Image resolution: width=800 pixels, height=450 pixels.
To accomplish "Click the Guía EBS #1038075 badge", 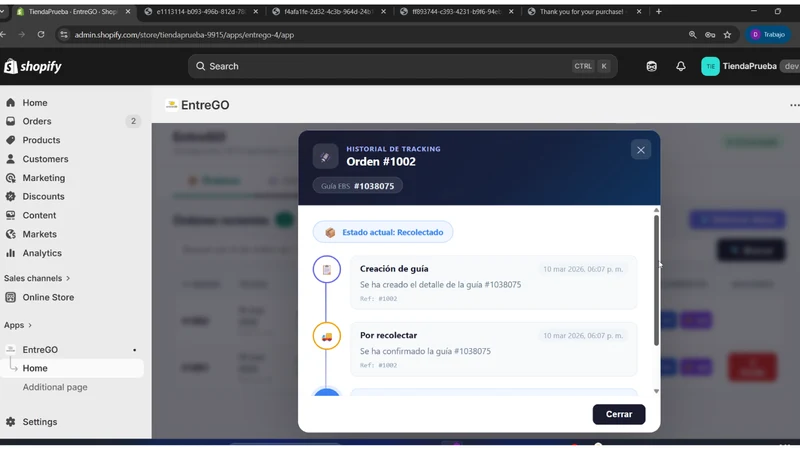I will (x=358, y=186).
